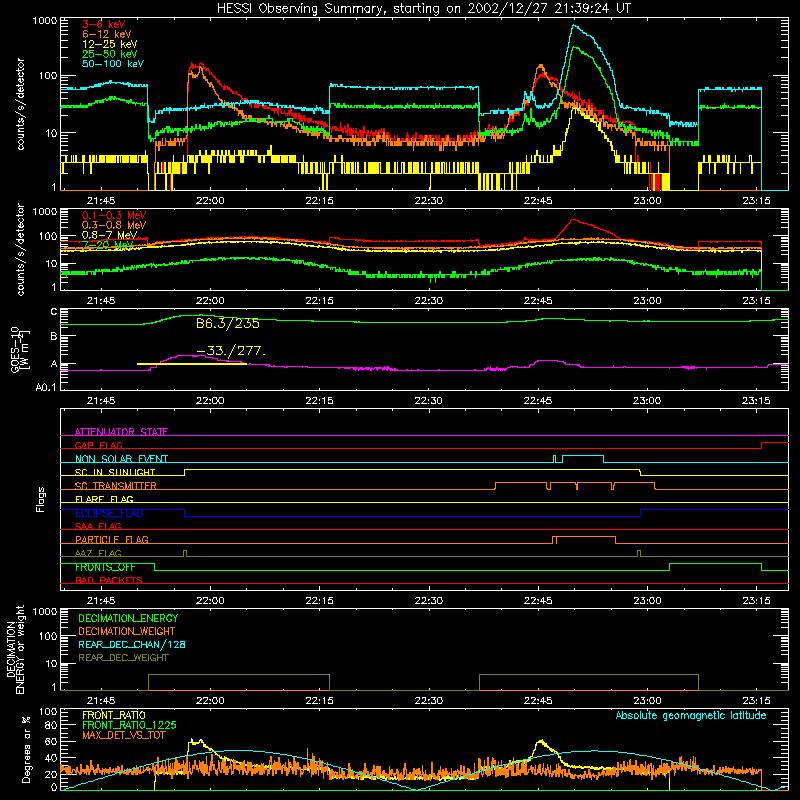Select the PARTICLE_FLAG label

tap(112, 539)
